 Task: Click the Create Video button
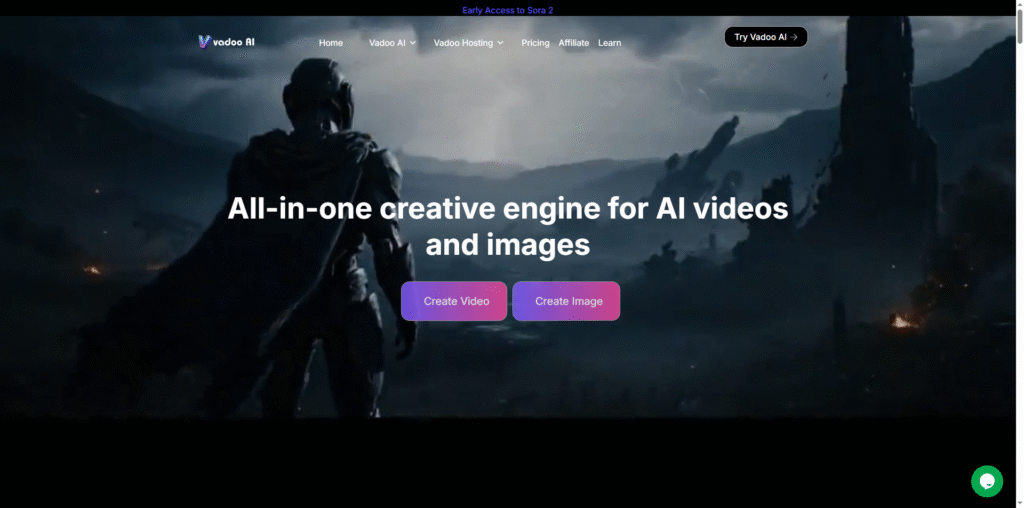click(454, 301)
